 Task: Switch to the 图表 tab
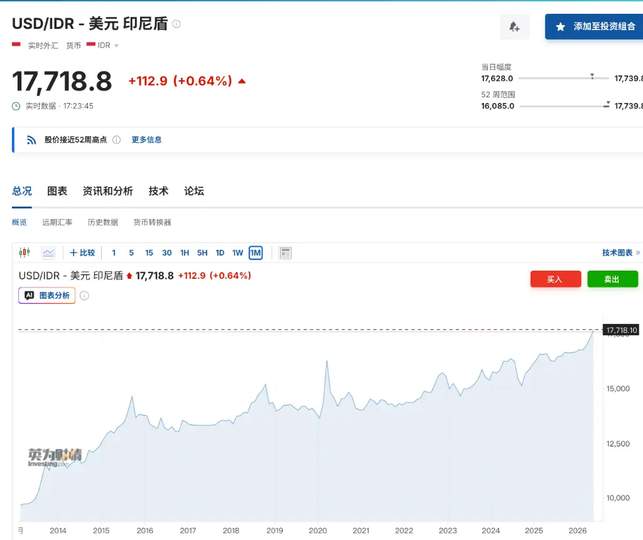point(57,191)
